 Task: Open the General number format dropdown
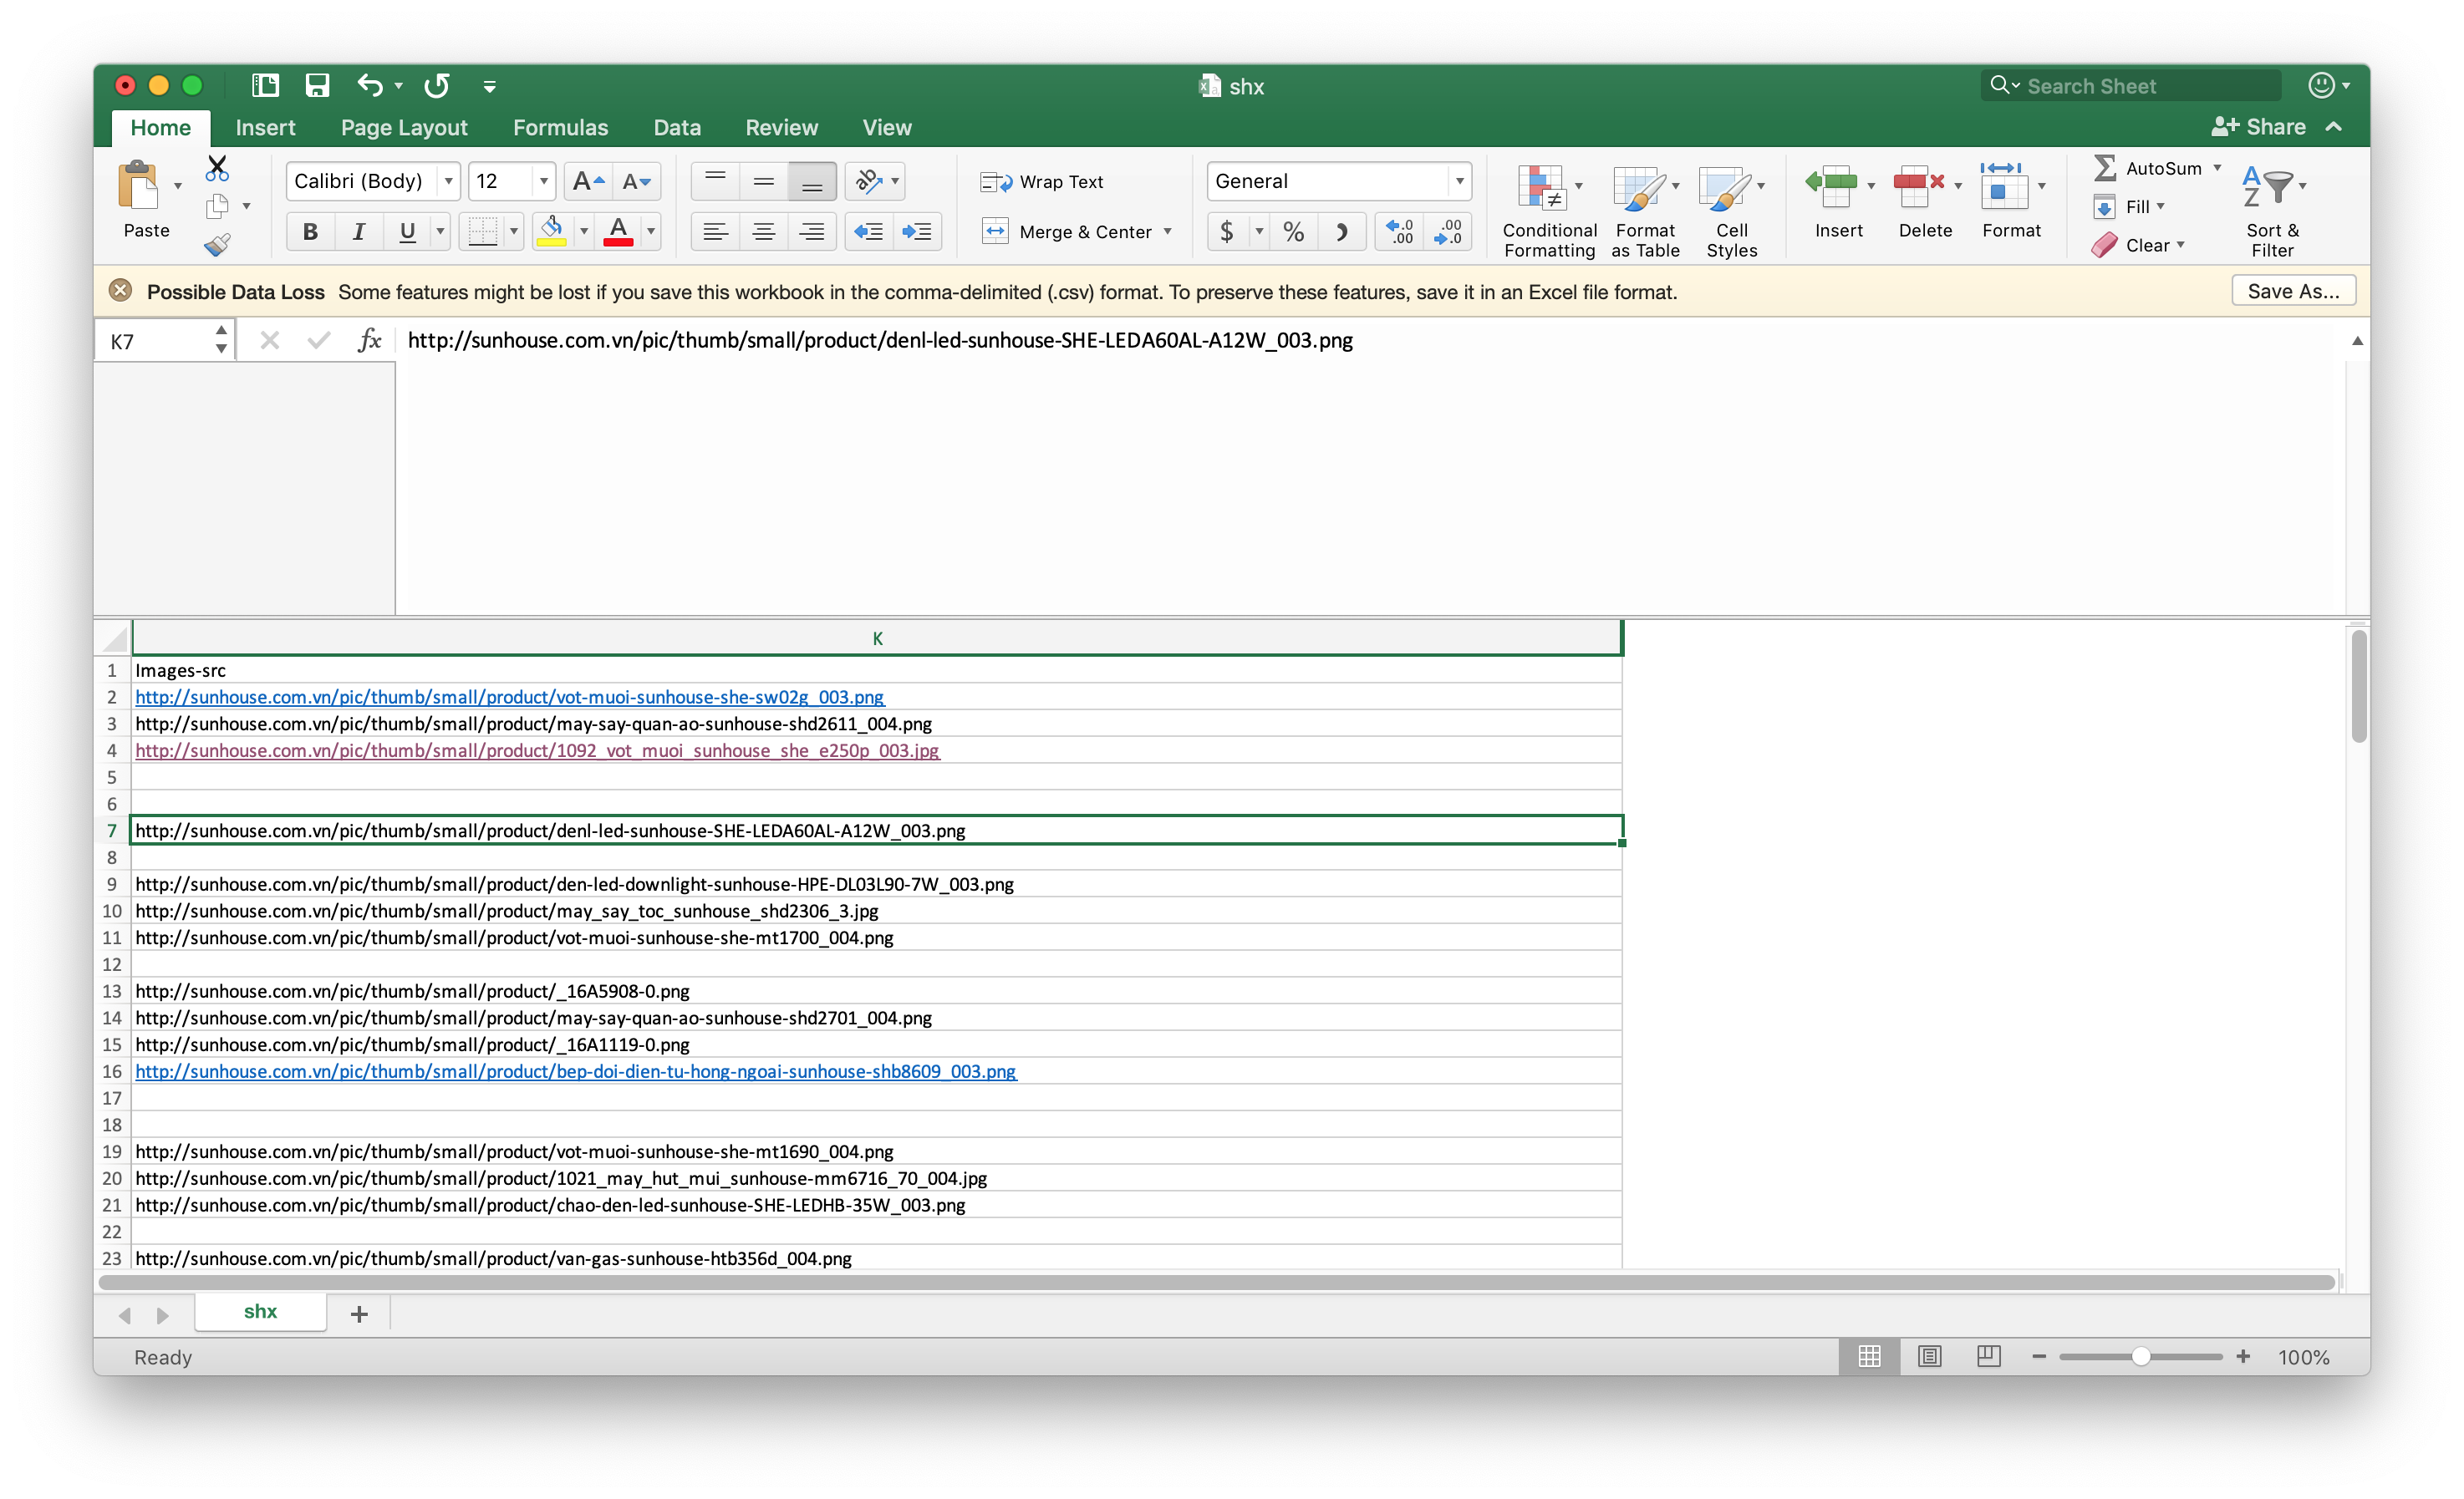click(x=1459, y=181)
